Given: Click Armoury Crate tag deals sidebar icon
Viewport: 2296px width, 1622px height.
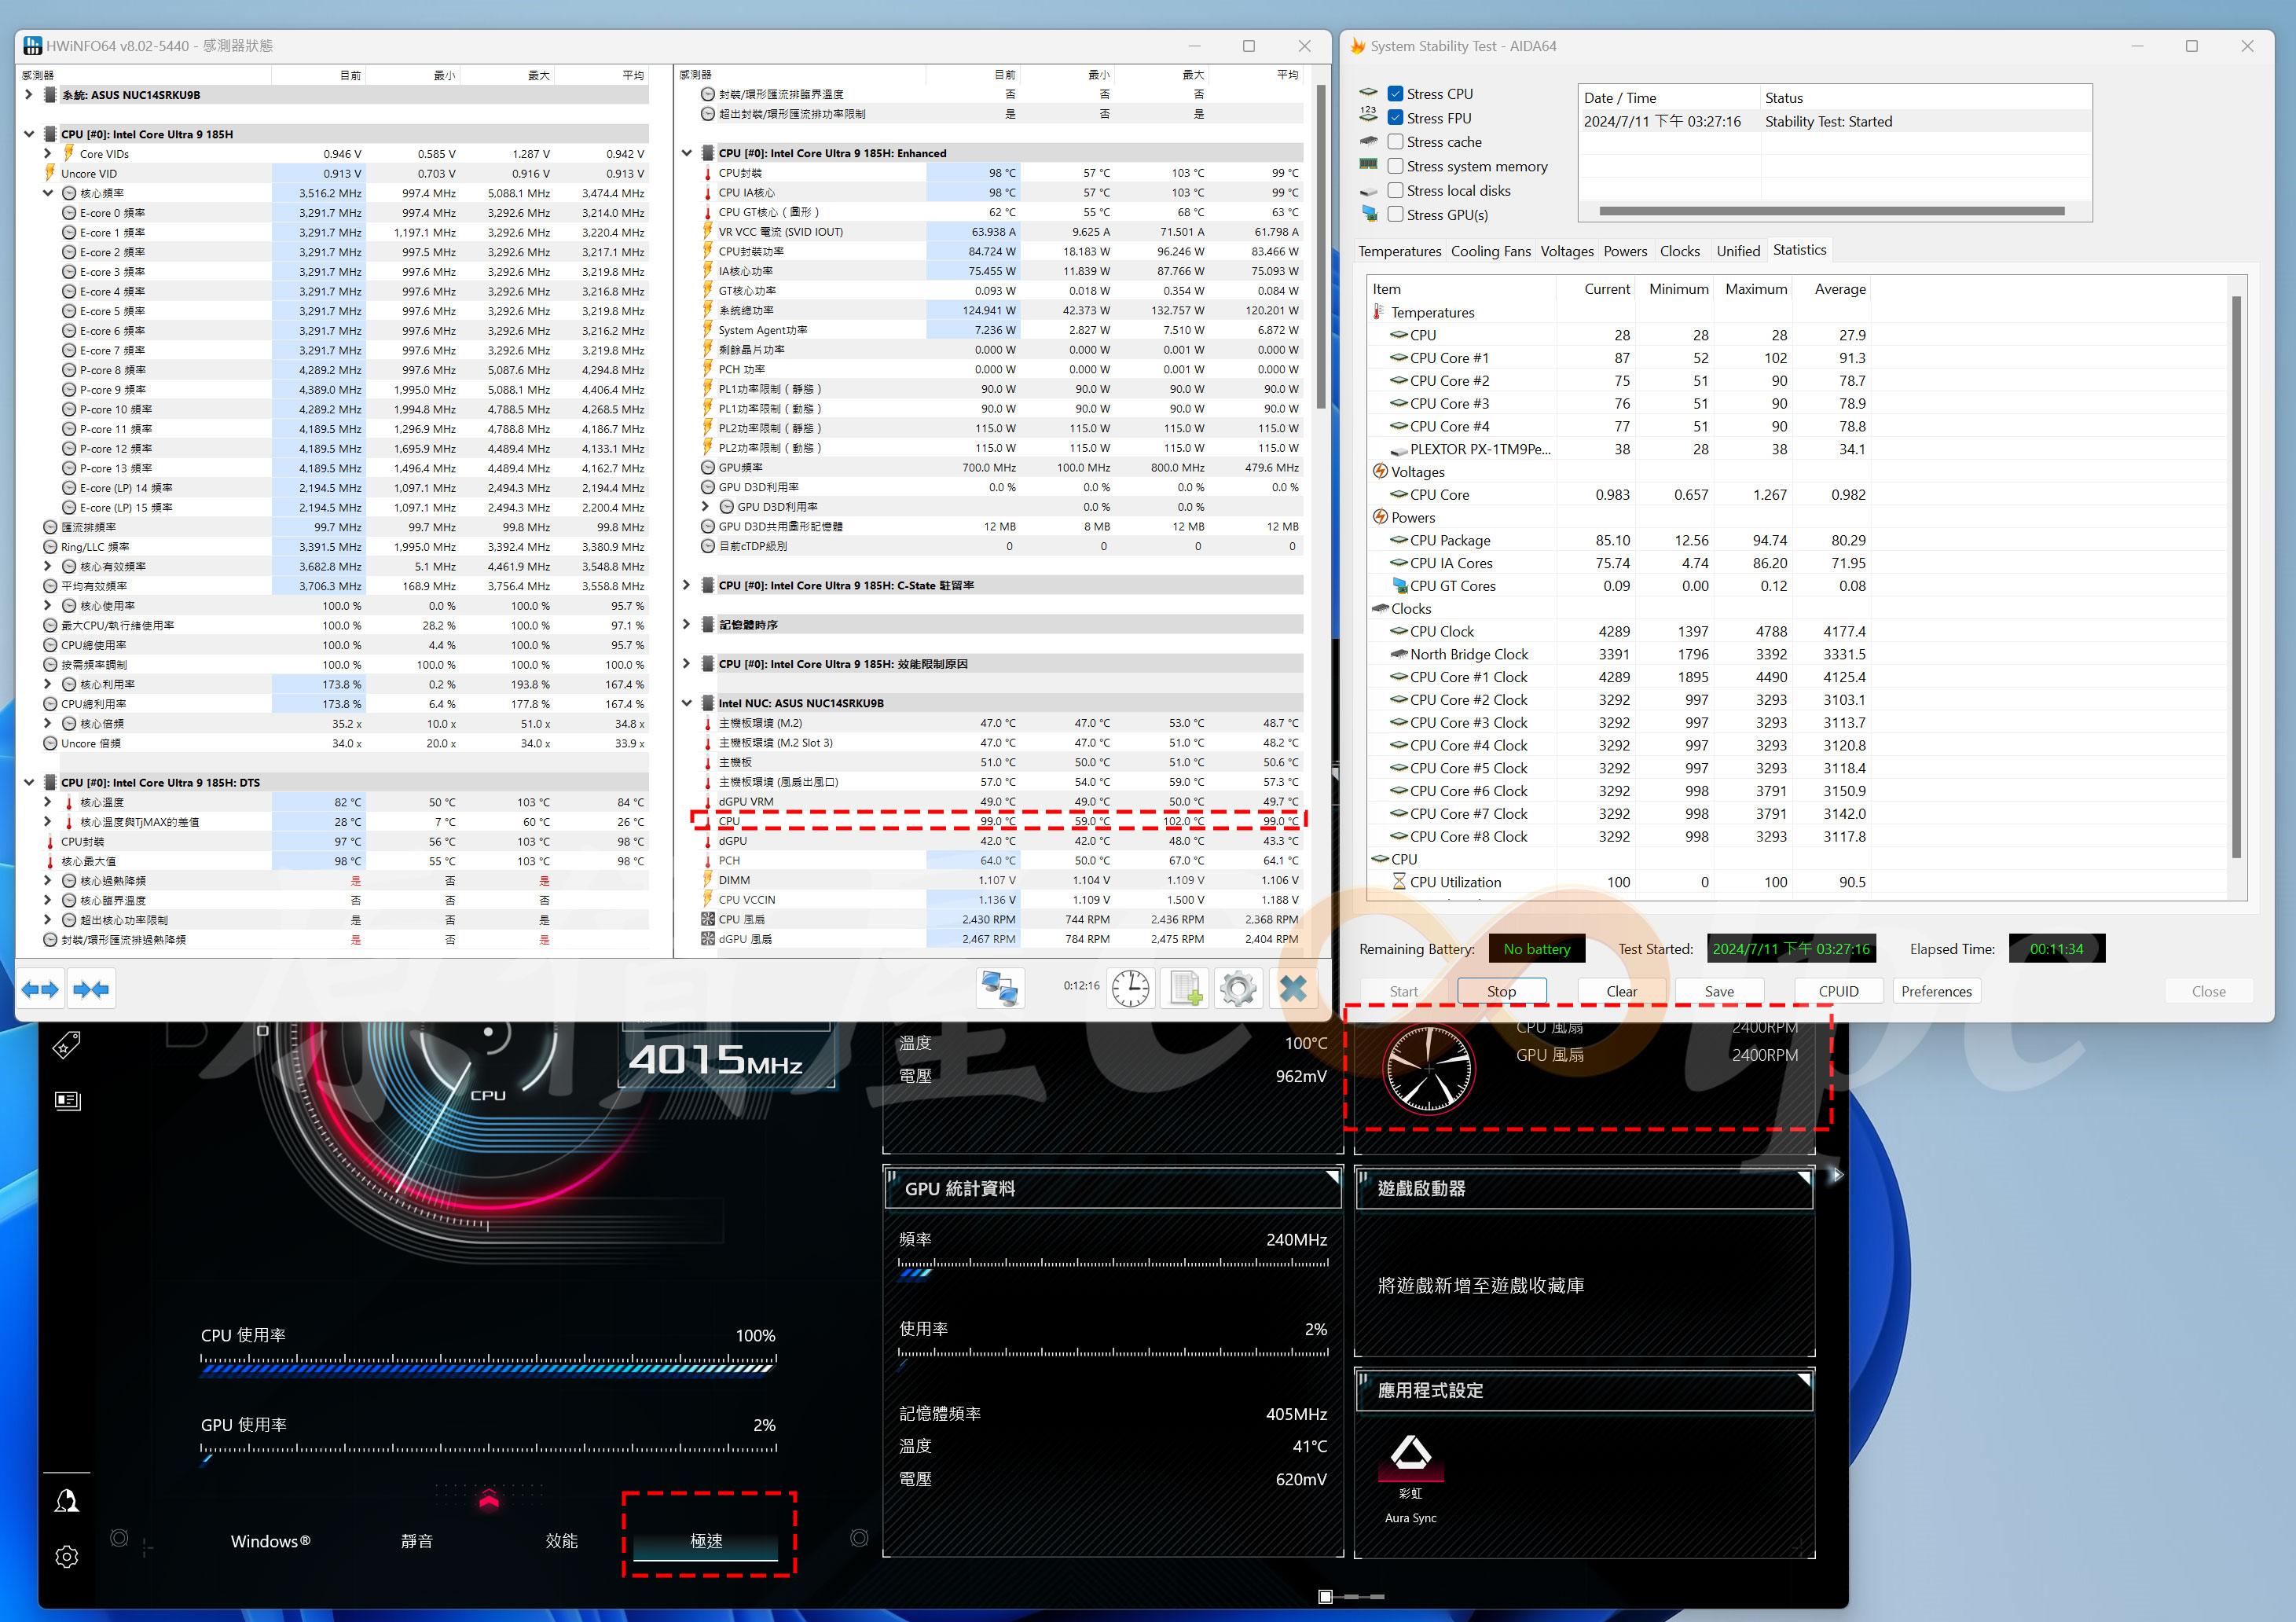Looking at the screenshot, I should [x=67, y=1045].
